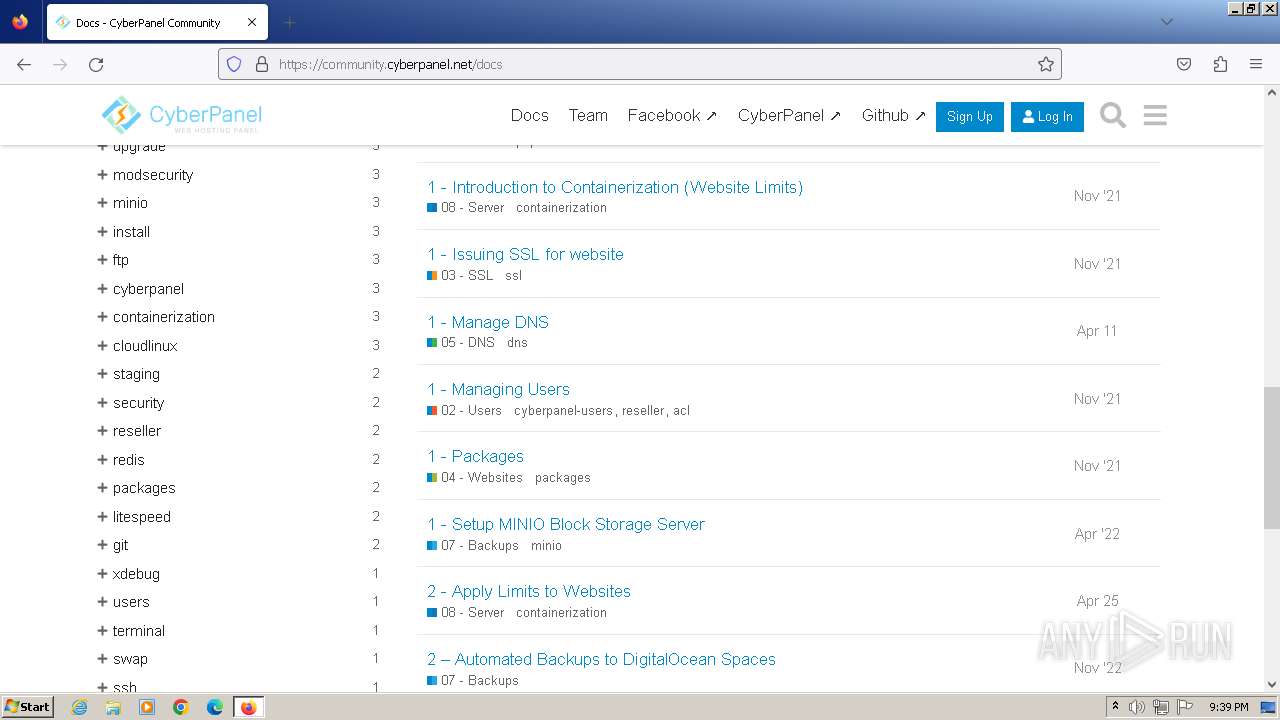Open the Docs header menu item
This screenshot has width=1280, height=720.
click(529, 115)
